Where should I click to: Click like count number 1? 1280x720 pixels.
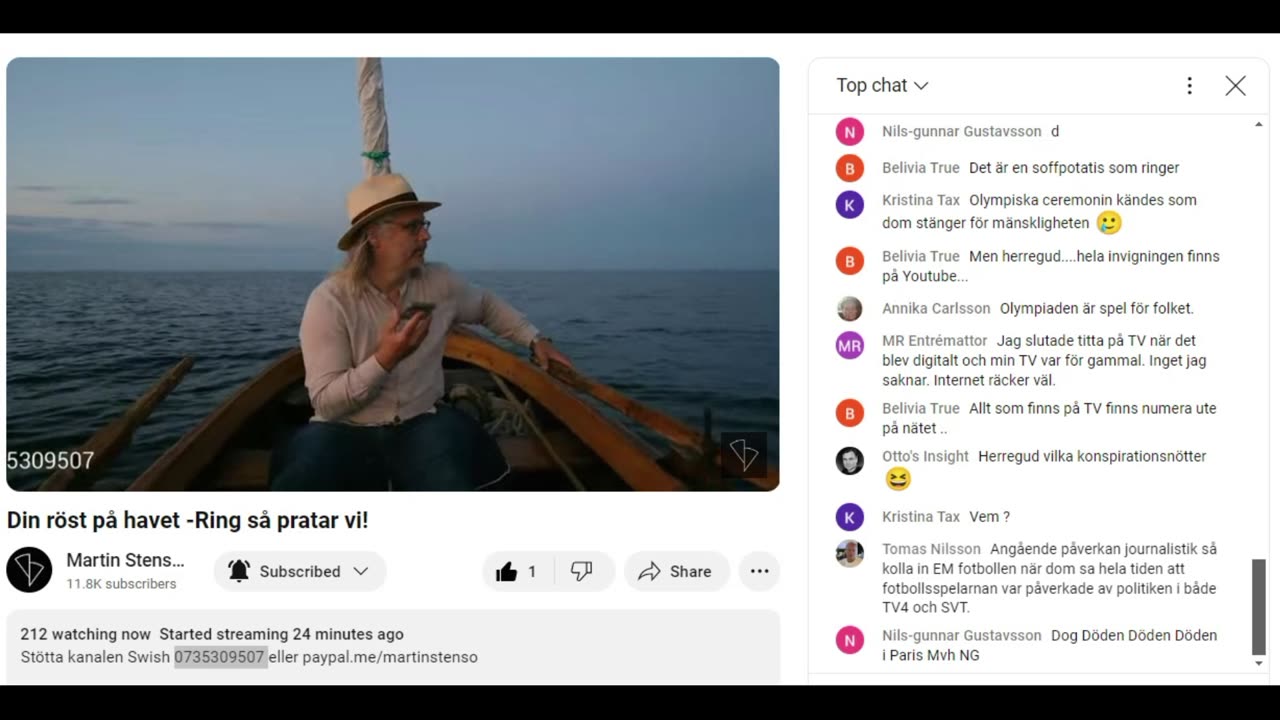[532, 572]
